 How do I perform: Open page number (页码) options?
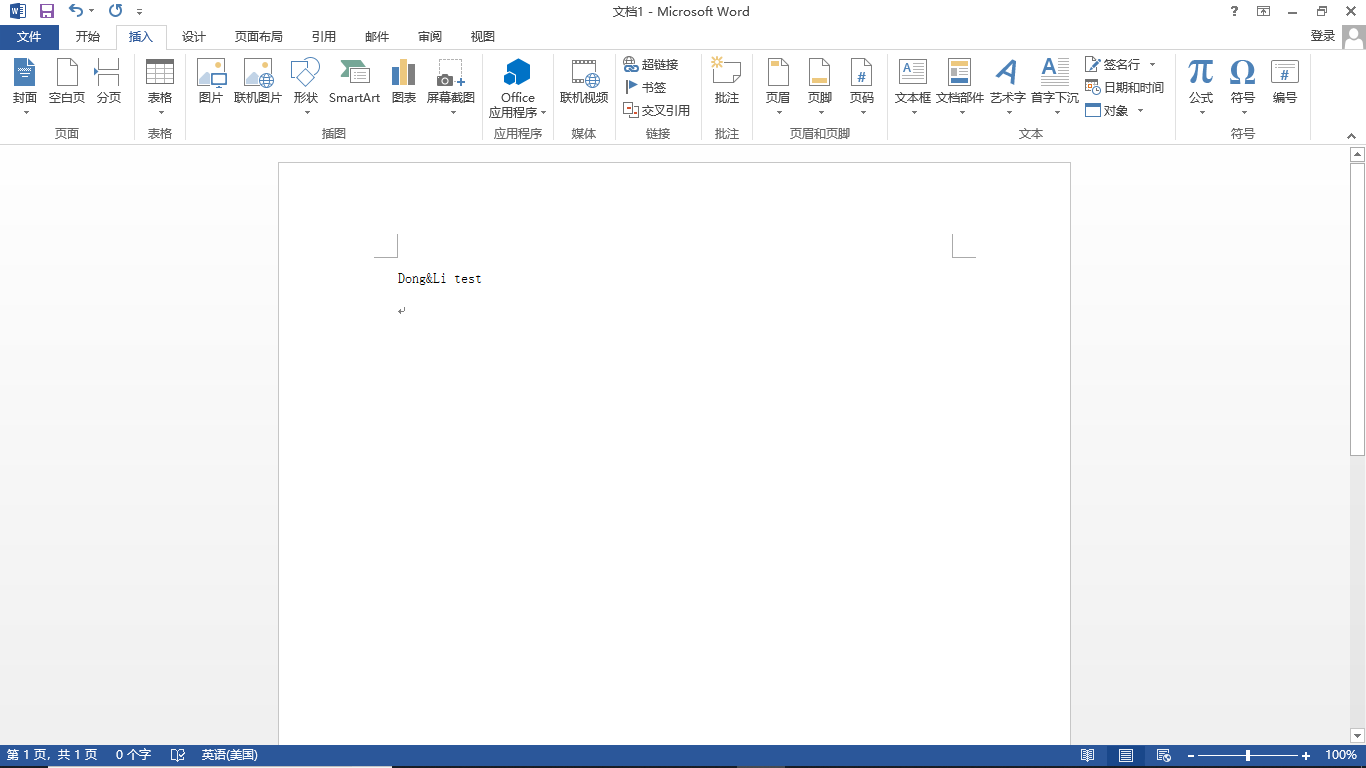862,86
